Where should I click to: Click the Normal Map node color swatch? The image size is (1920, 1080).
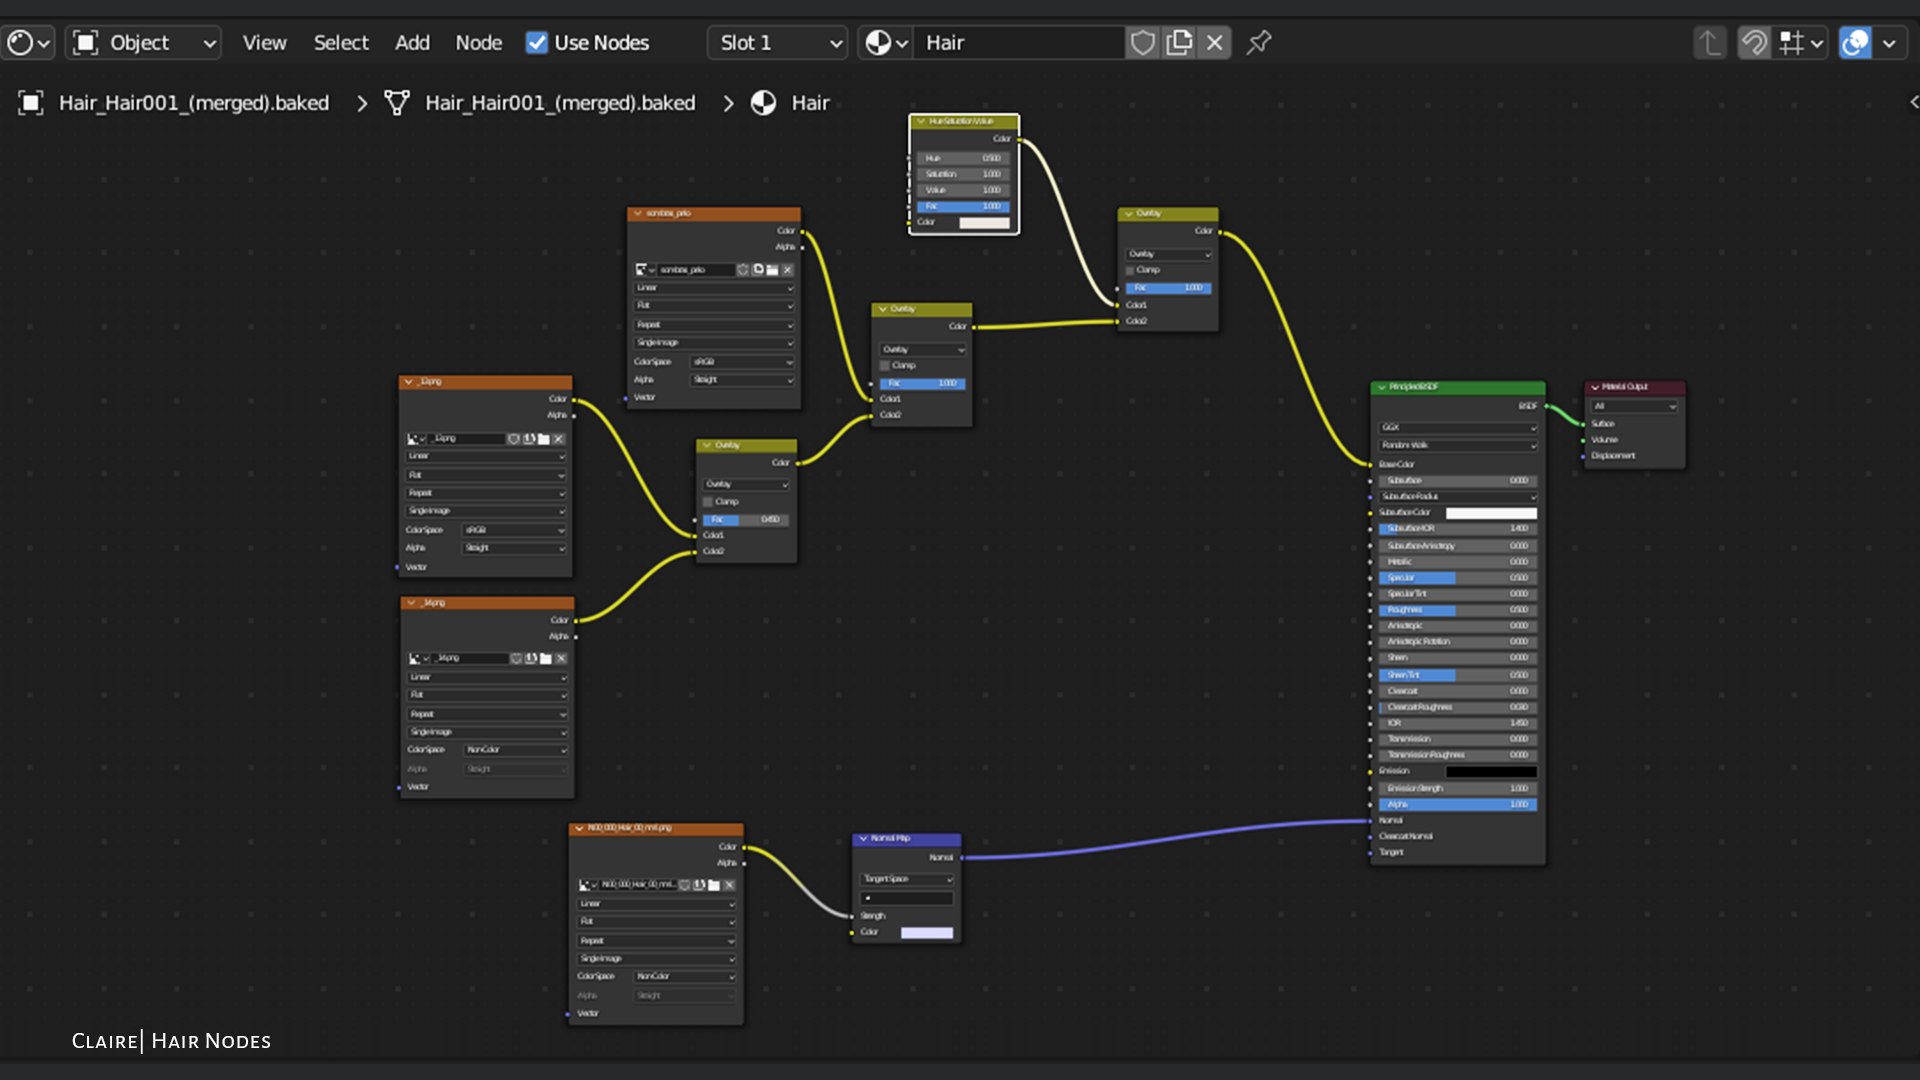[926, 933]
